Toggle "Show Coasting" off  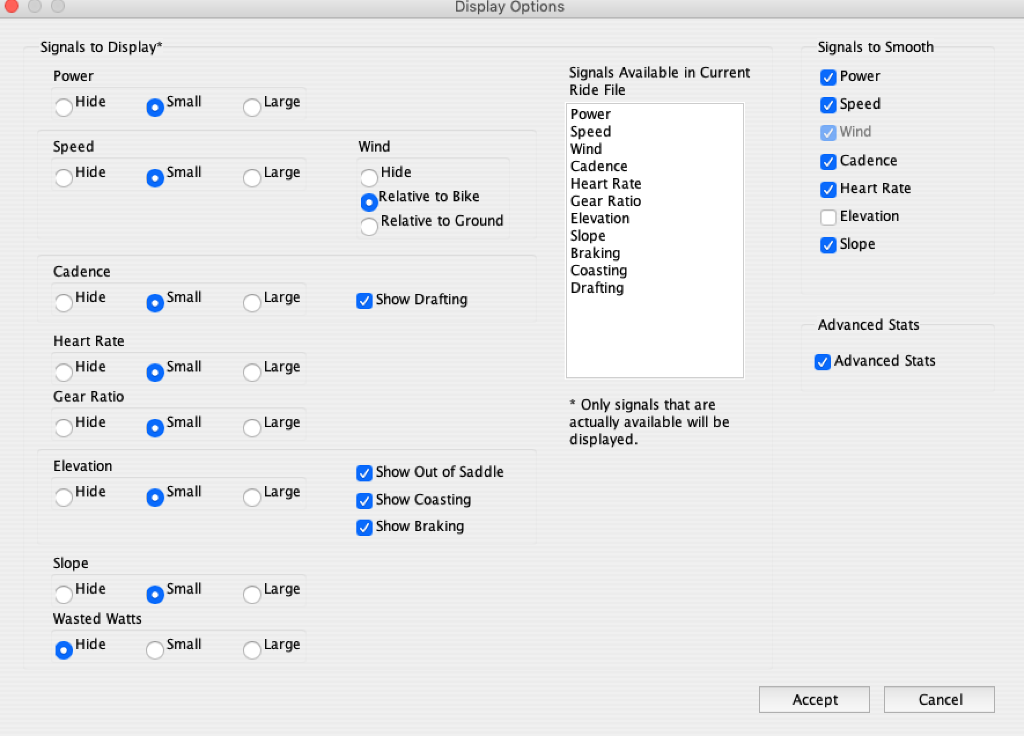(x=364, y=500)
